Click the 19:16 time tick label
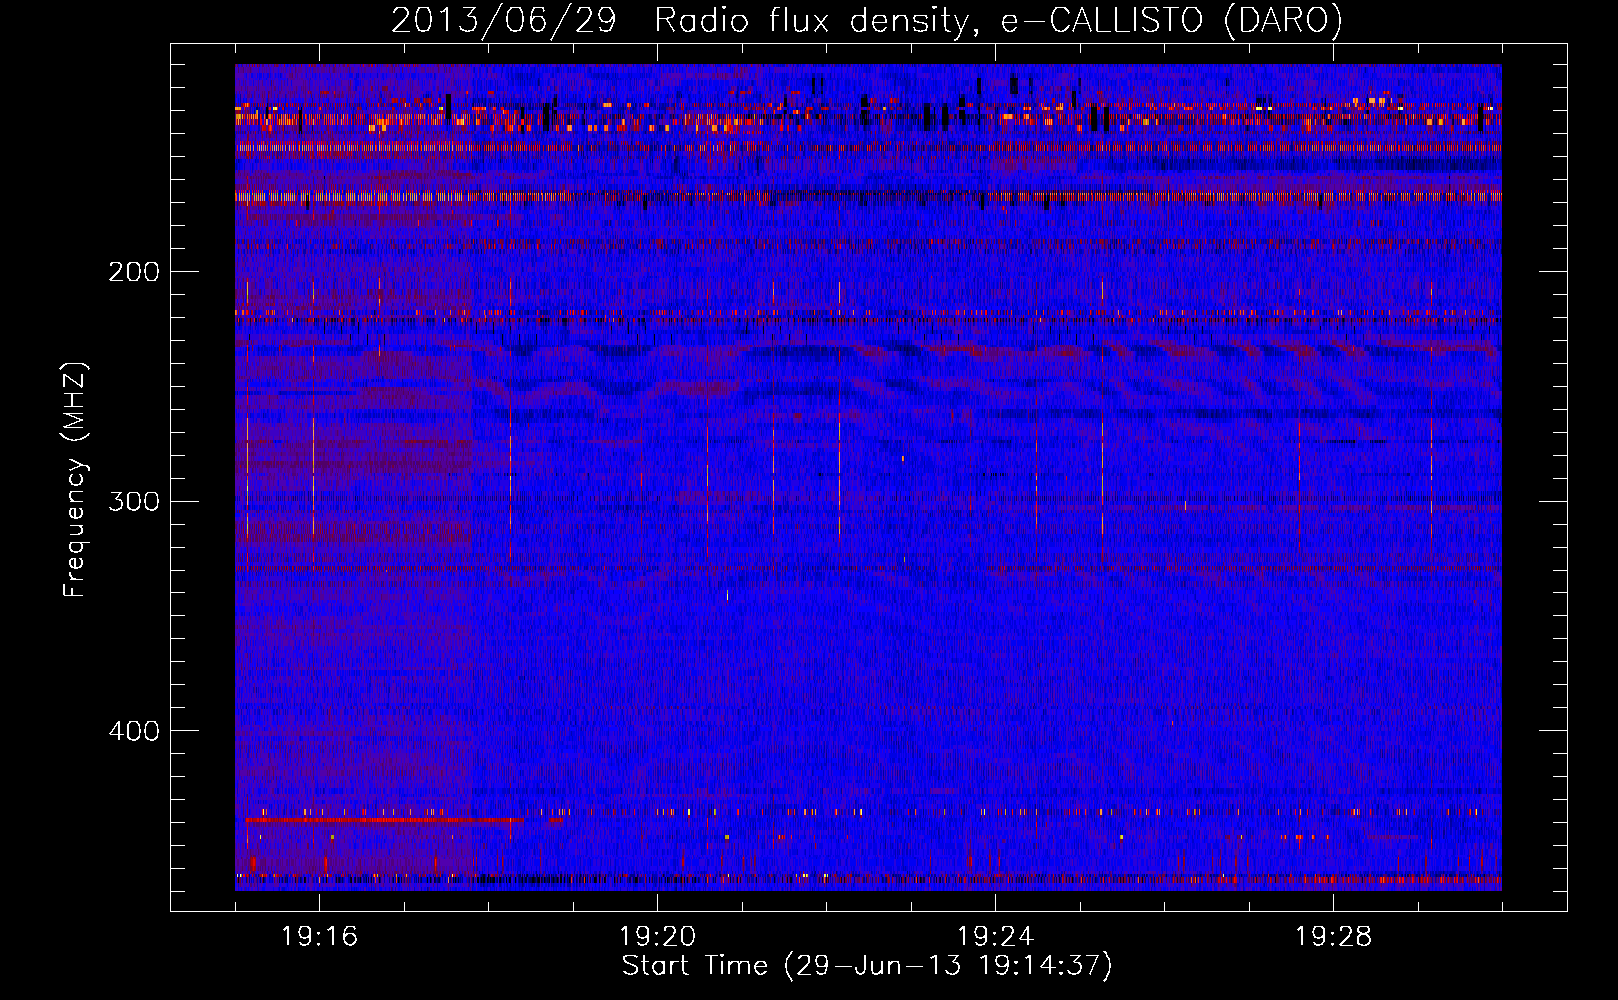Viewport: 1618px width, 1000px height. pyautogui.click(x=319, y=937)
